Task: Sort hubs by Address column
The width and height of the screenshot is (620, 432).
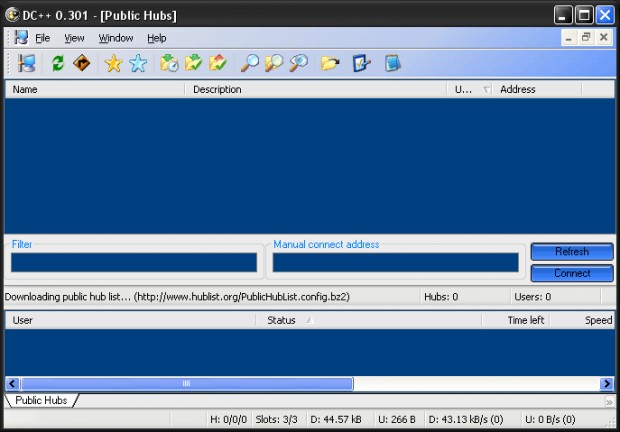Action: (537, 89)
